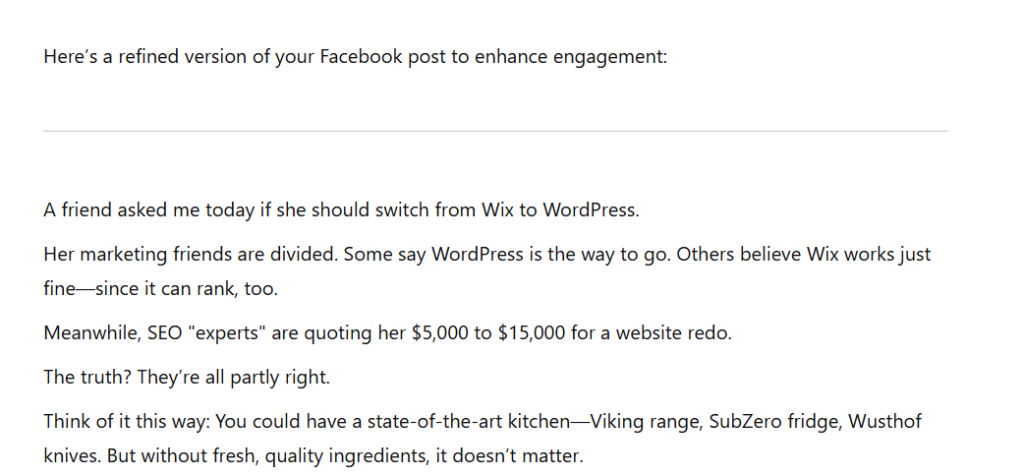
Task: Click the word "Wix" in the friend sentence
Action: pos(498,210)
